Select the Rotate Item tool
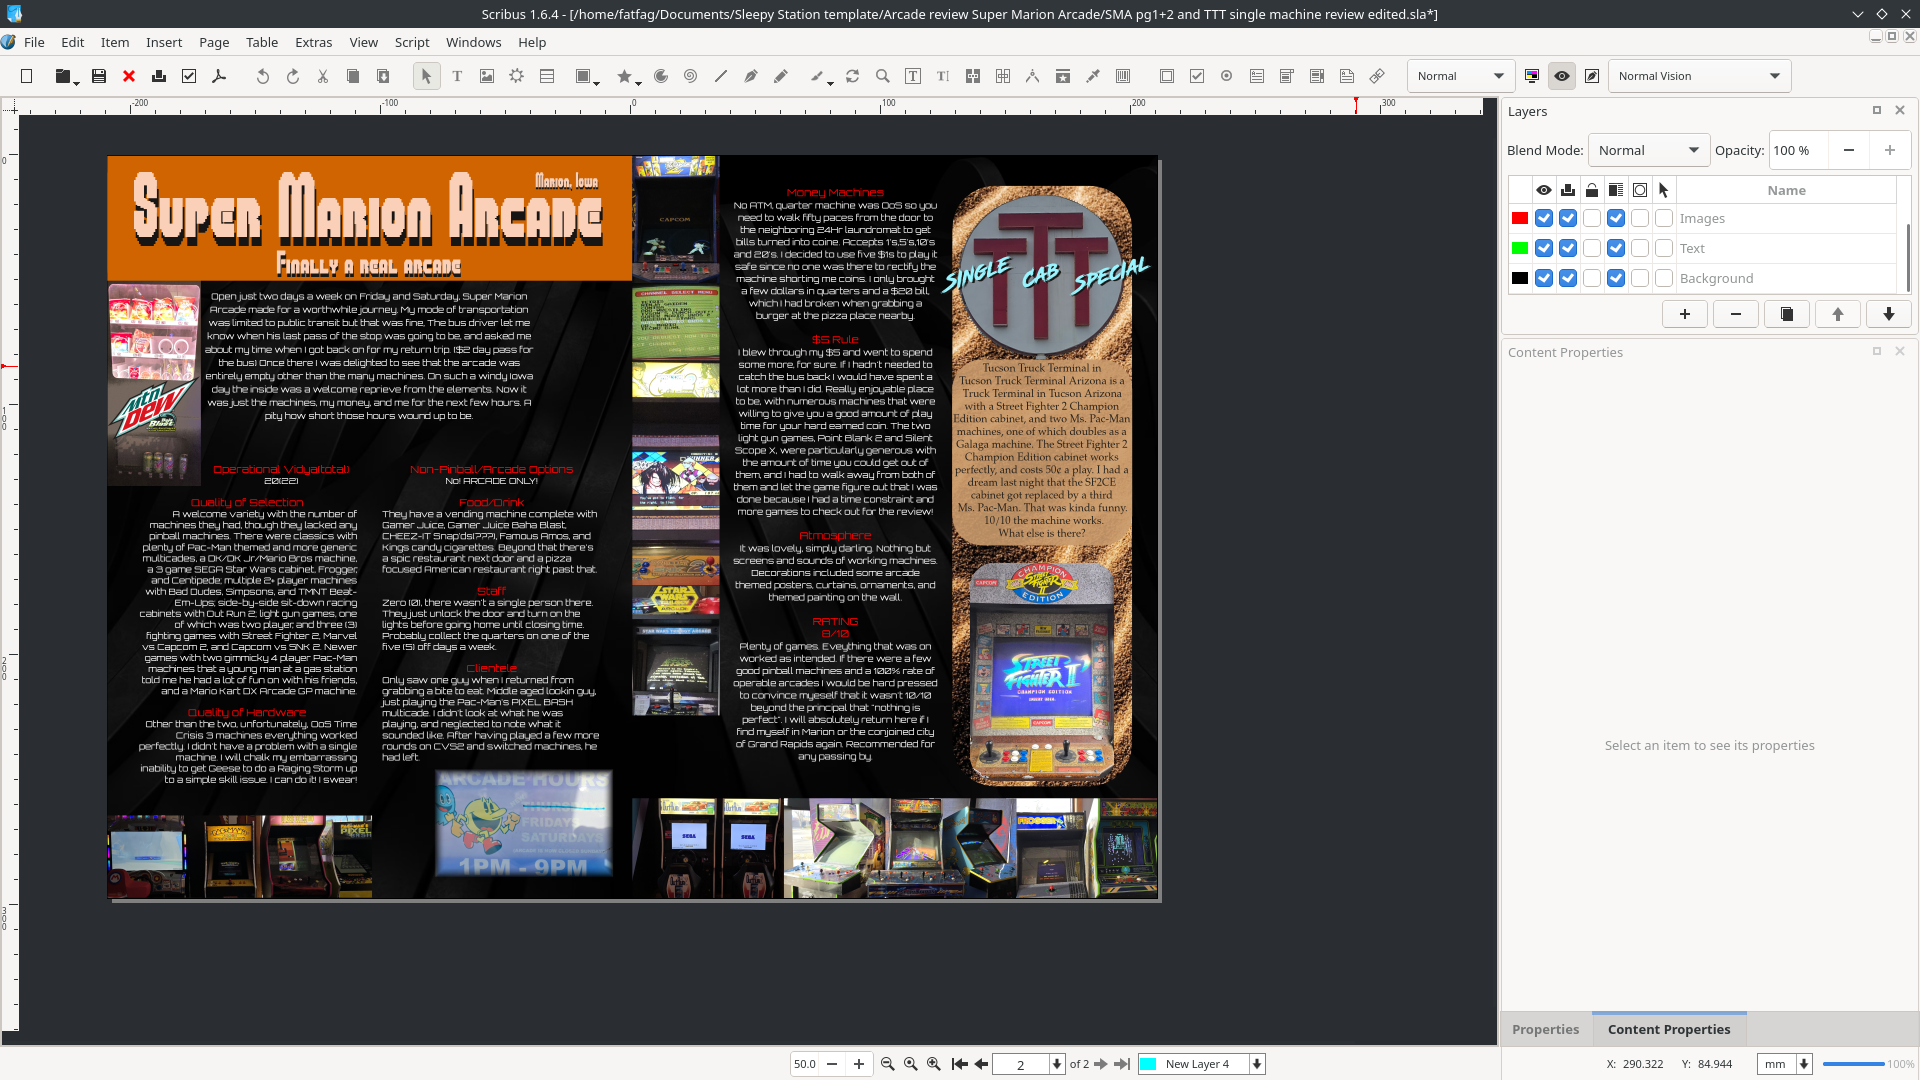The image size is (1920, 1080). (x=853, y=76)
